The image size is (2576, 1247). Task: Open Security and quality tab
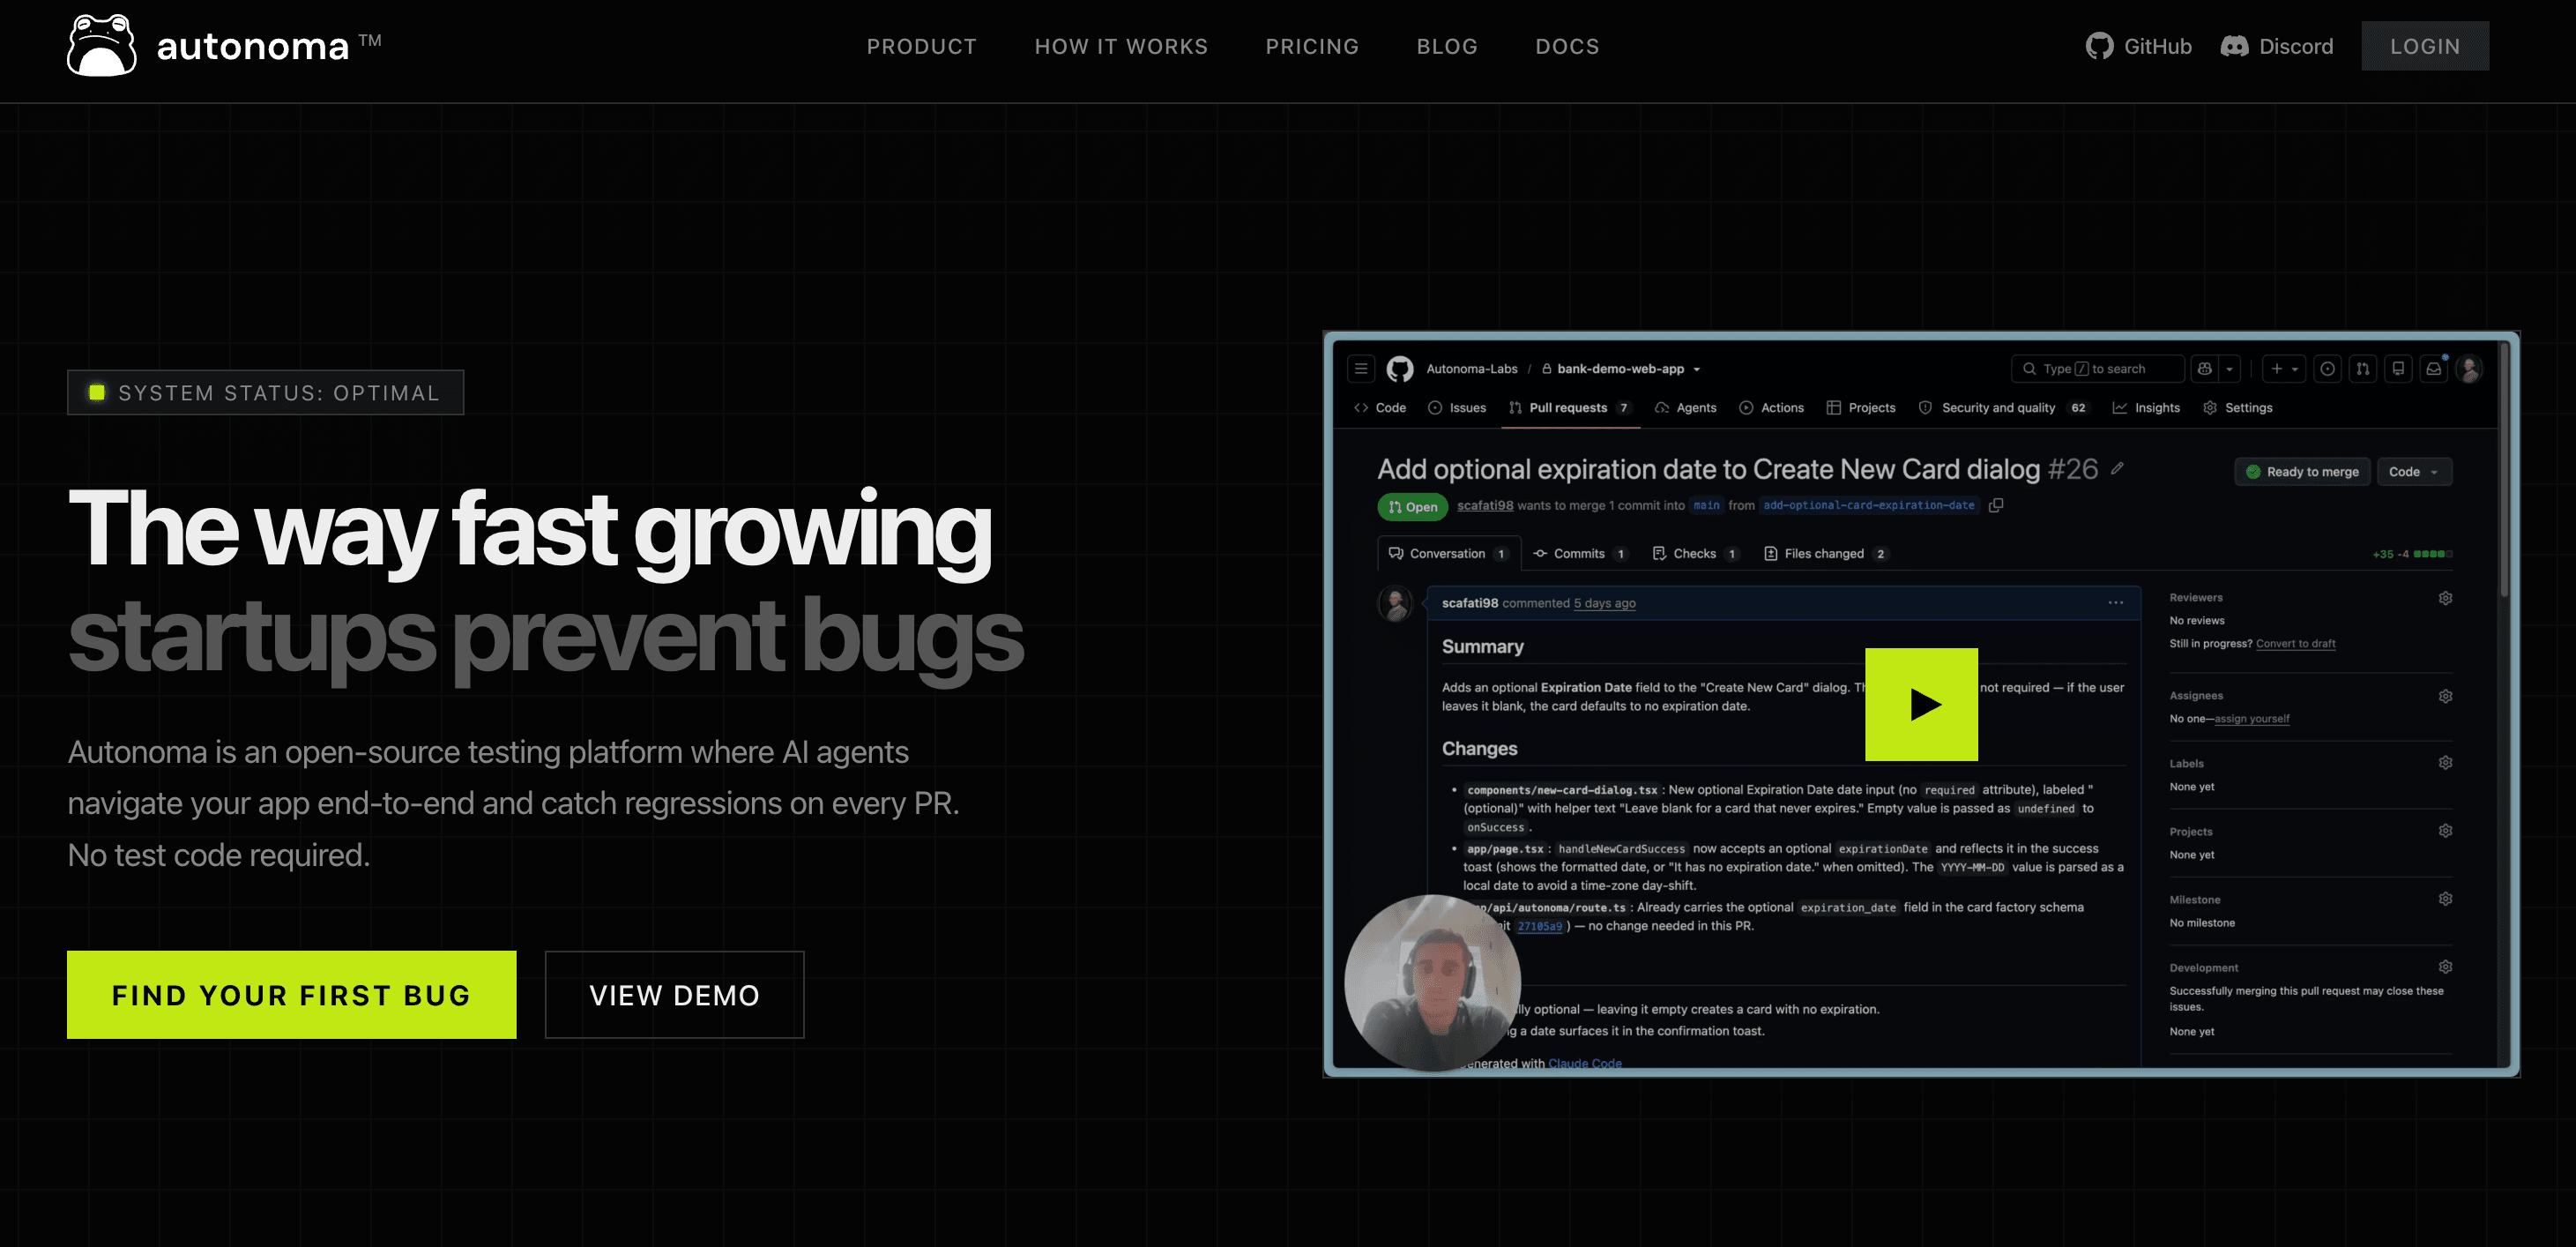(2003, 408)
